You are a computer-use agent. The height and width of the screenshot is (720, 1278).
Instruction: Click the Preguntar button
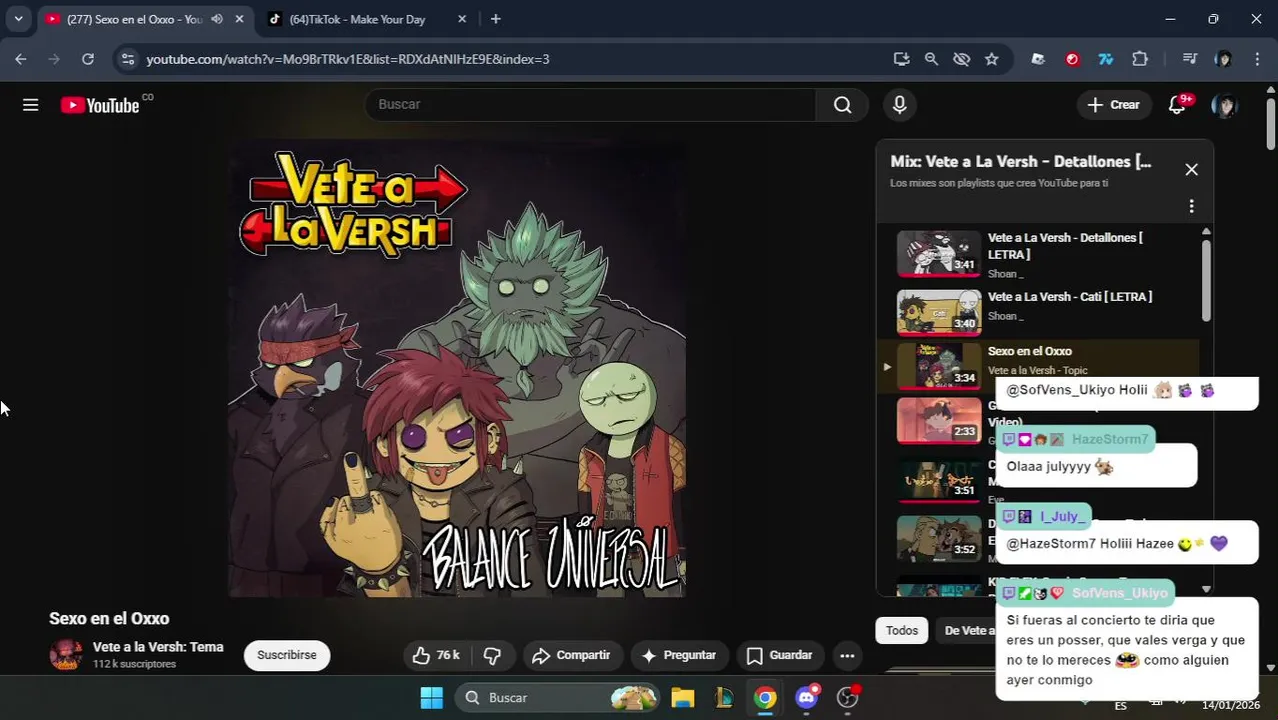[x=679, y=655]
